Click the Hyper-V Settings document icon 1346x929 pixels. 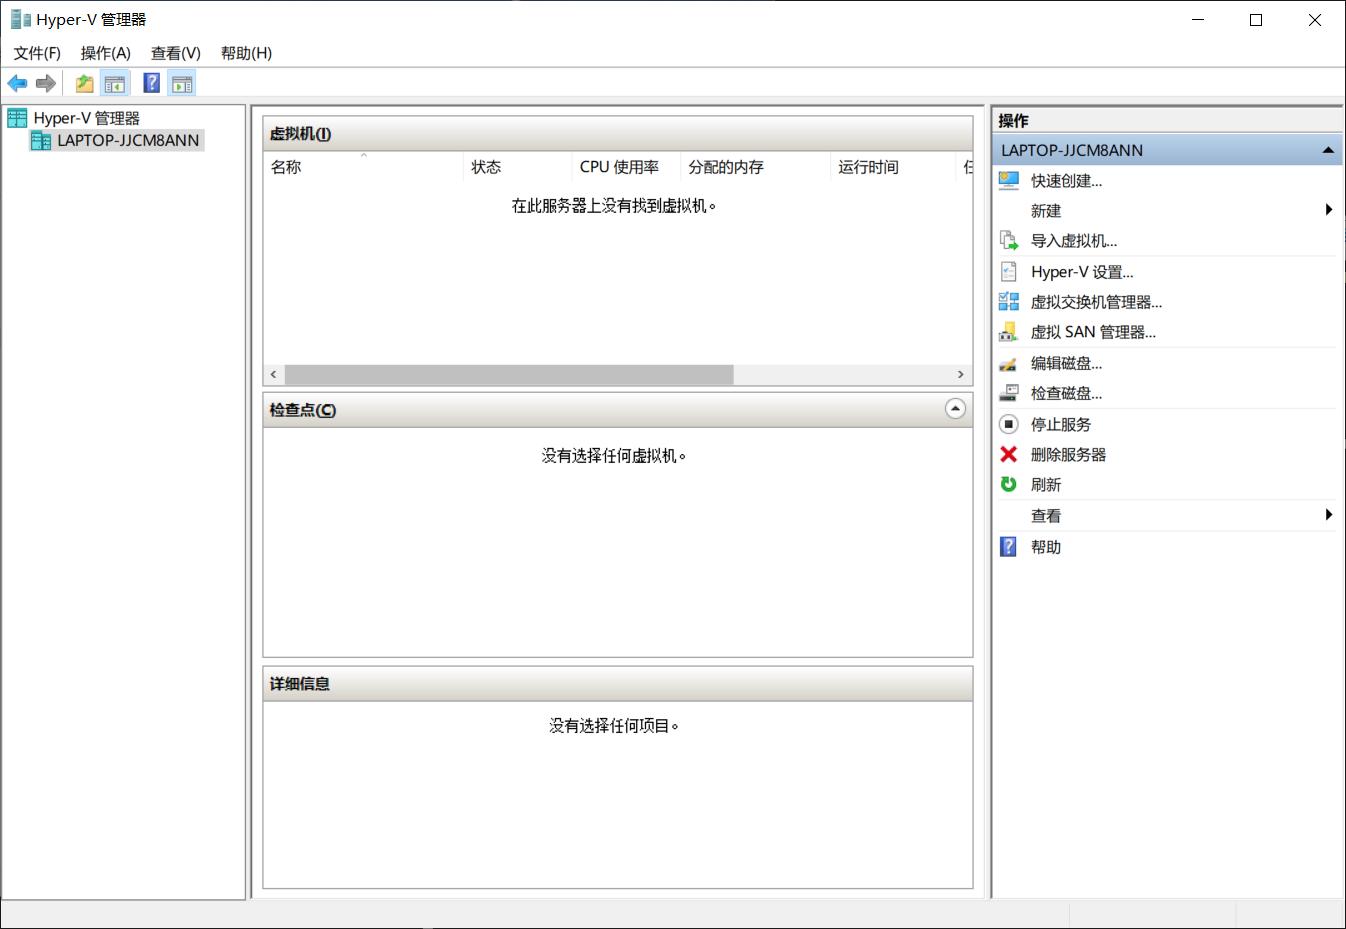(x=1009, y=272)
